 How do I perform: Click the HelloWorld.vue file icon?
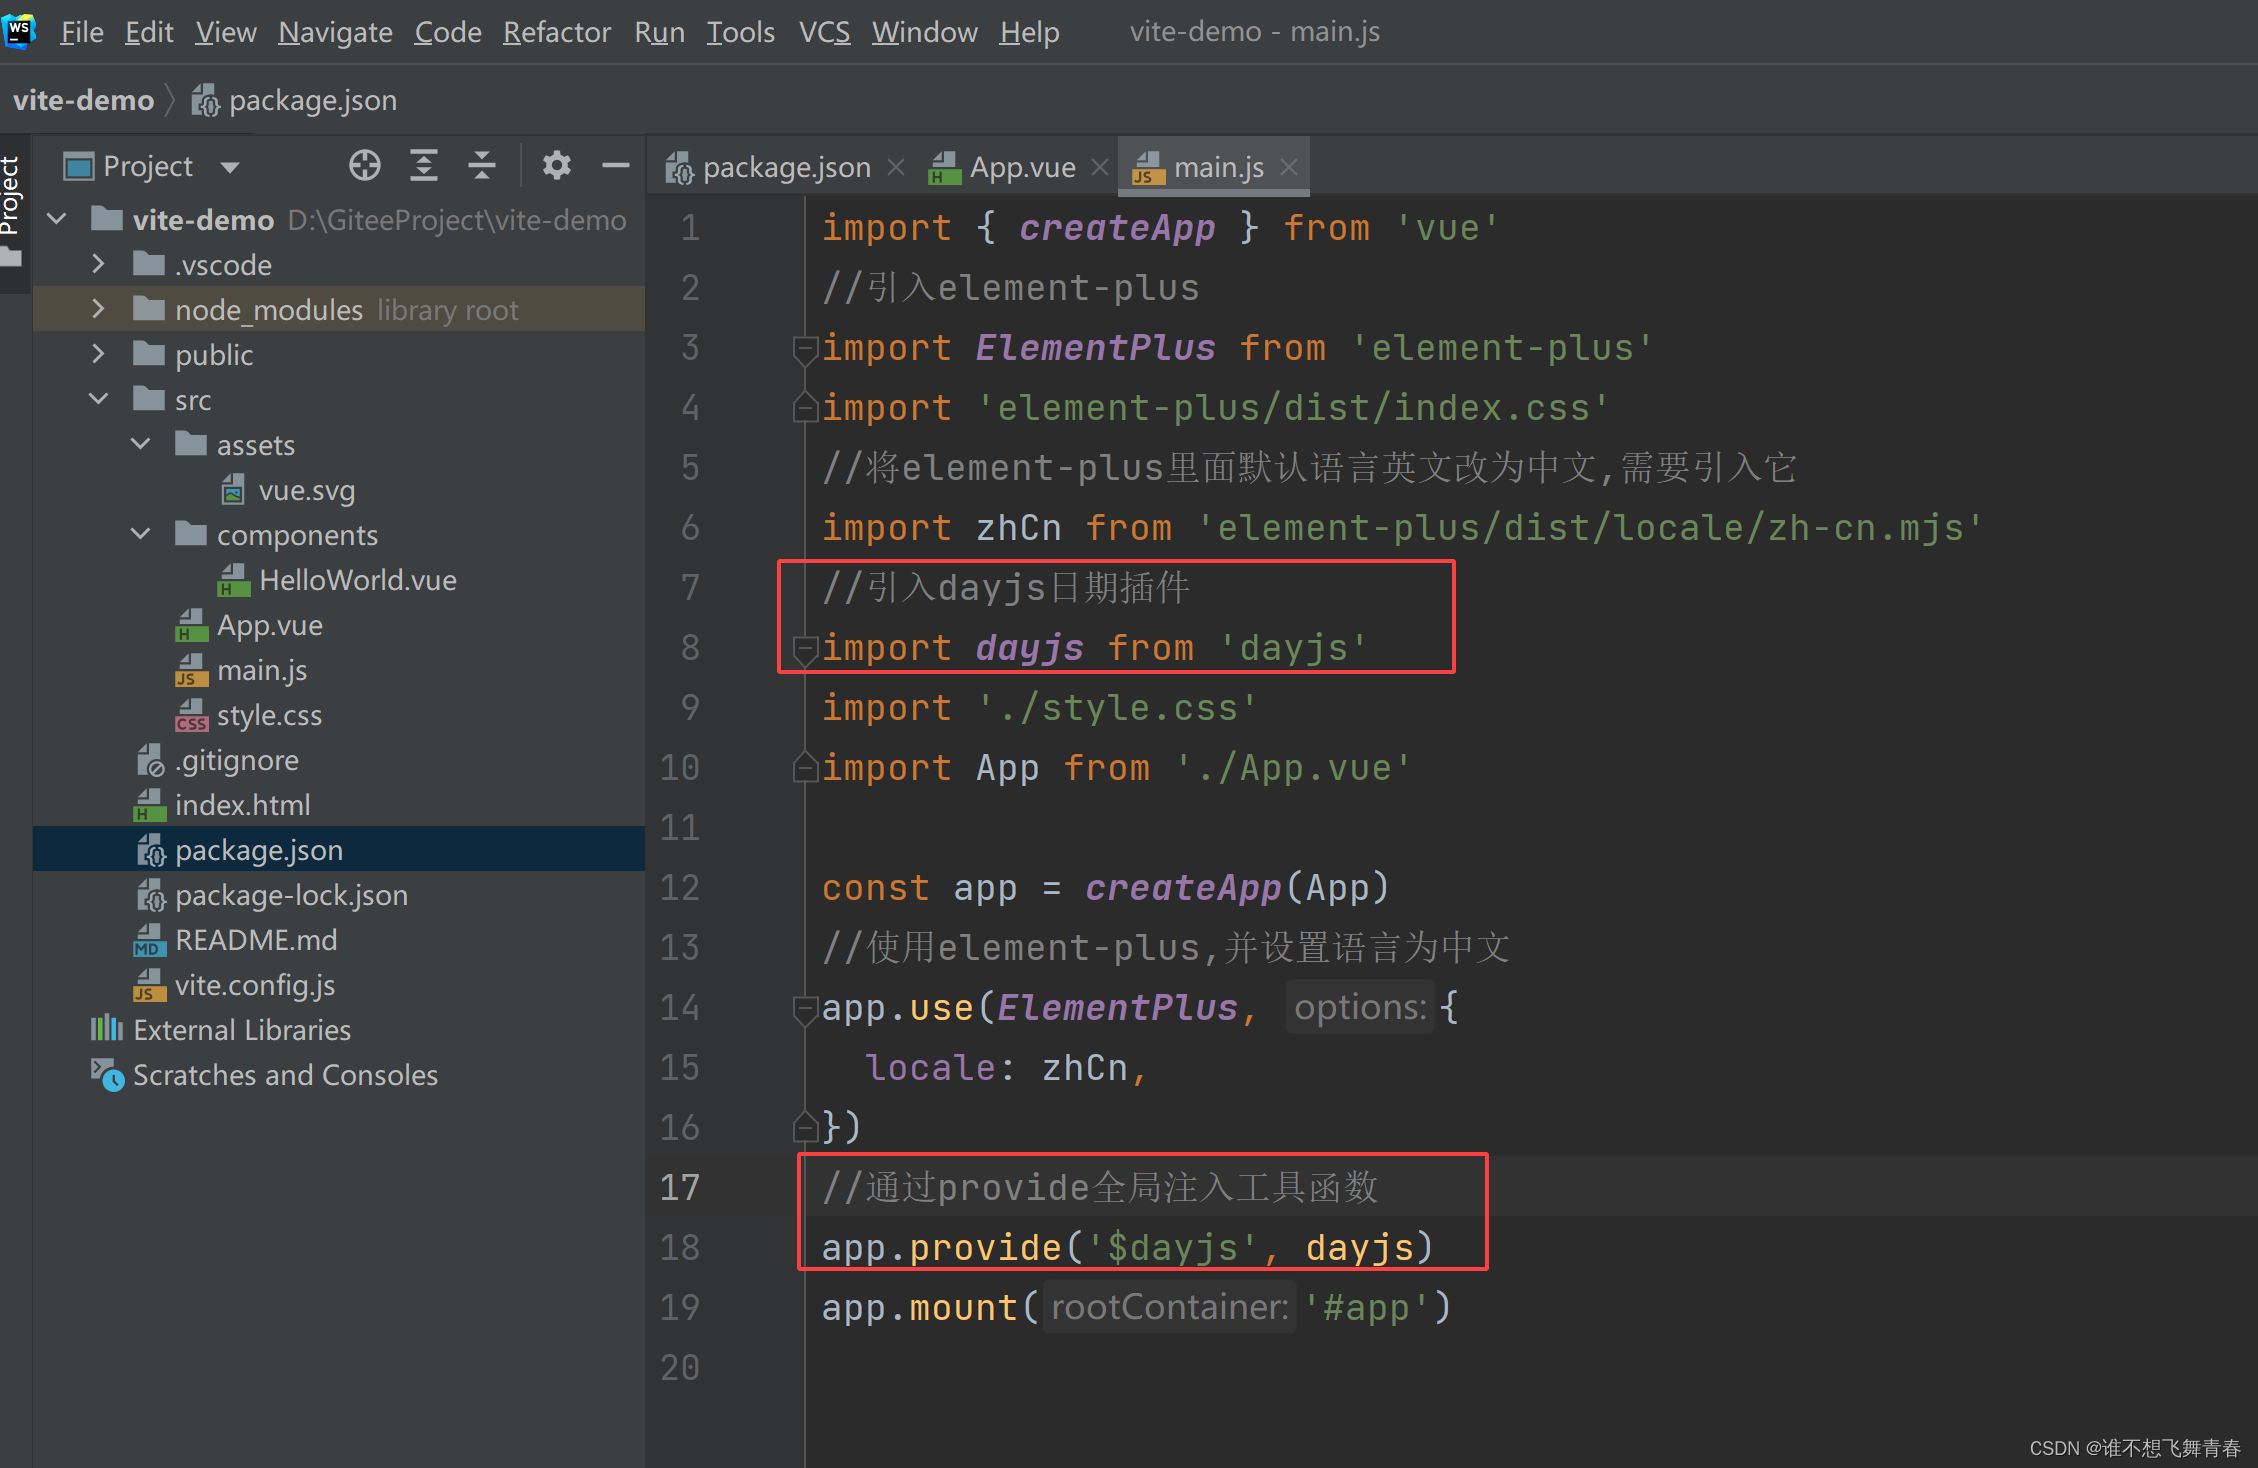(x=234, y=580)
